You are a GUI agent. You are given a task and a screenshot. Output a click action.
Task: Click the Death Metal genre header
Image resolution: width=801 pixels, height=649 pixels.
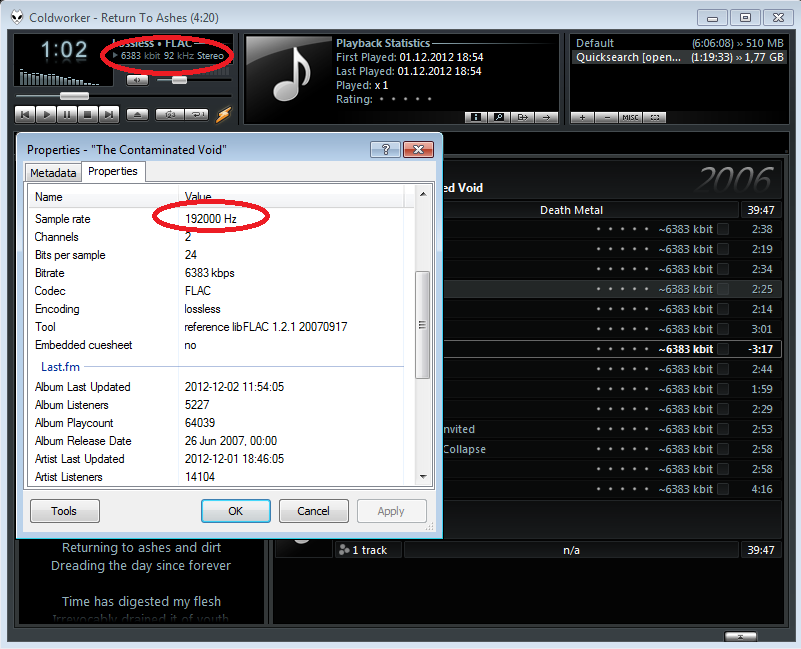pos(571,210)
